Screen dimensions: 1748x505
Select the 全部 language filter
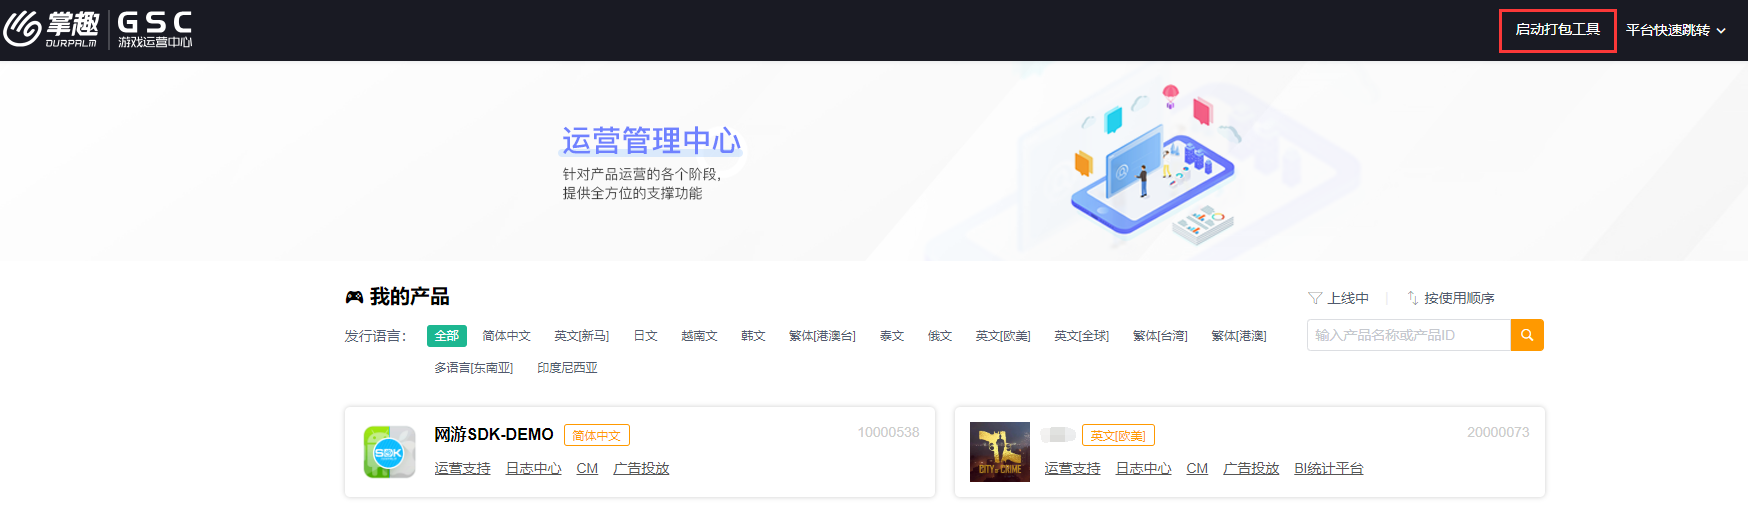point(446,336)
